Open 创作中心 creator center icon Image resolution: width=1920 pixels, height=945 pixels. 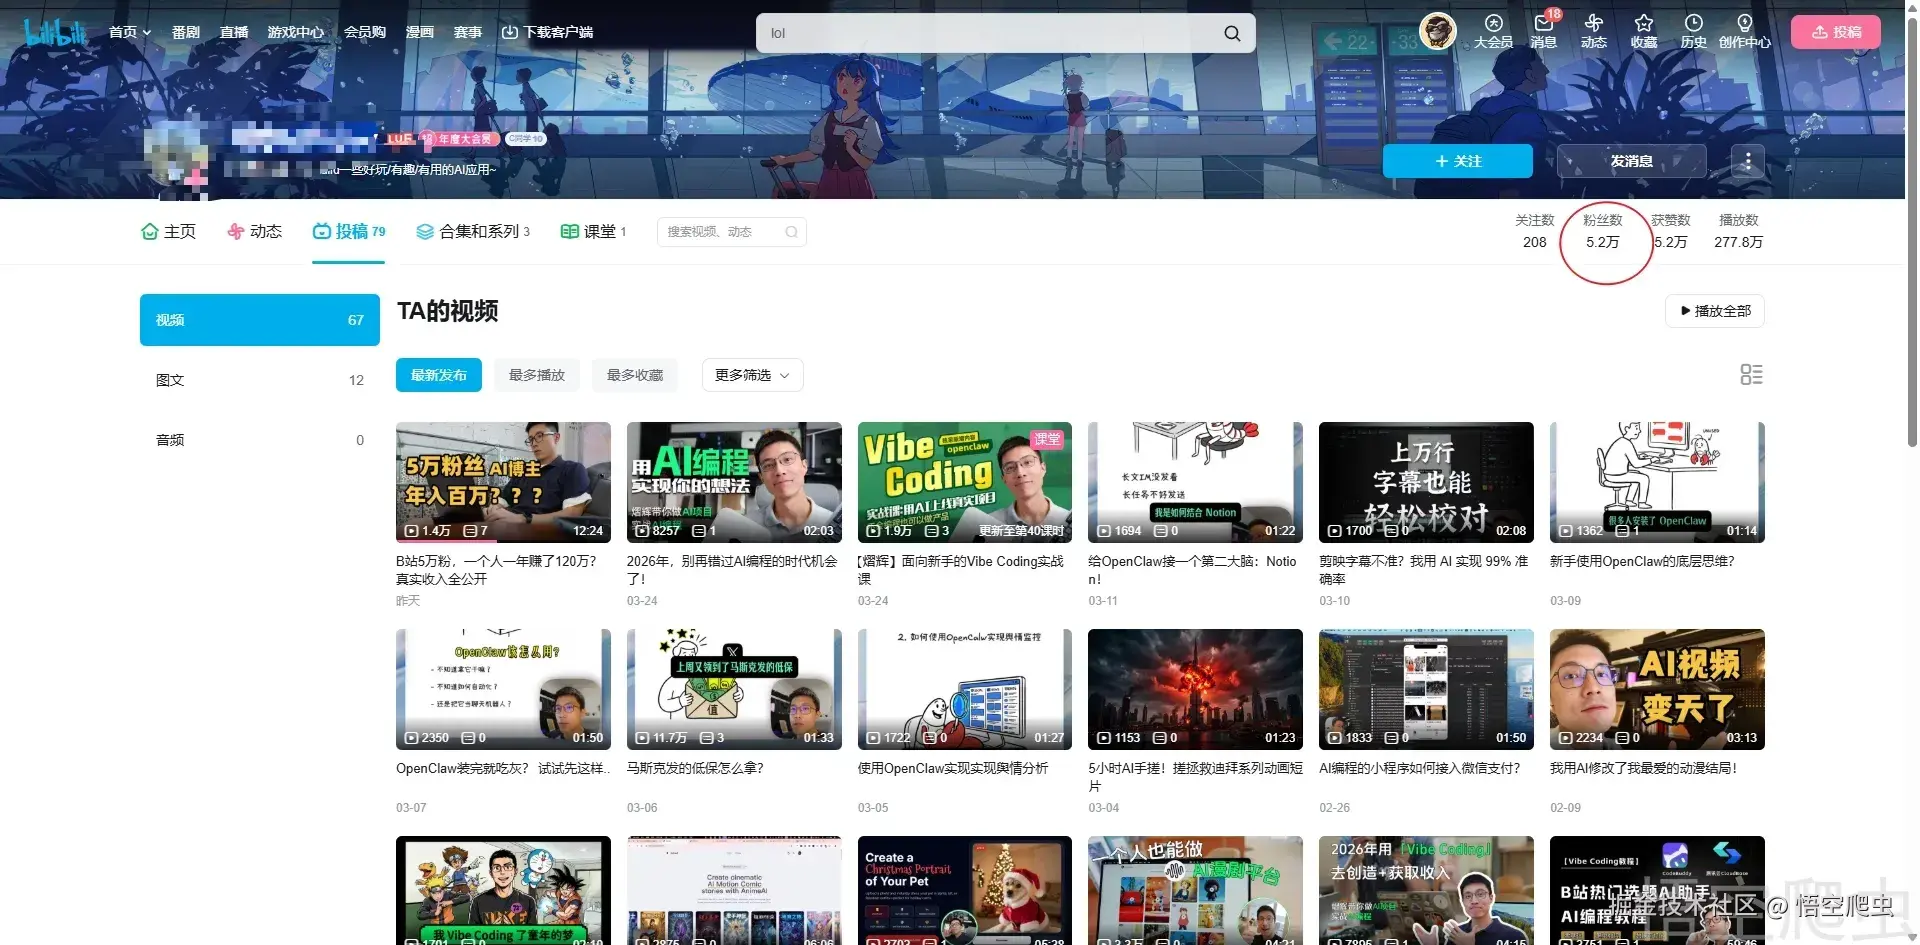(1744, 32)
